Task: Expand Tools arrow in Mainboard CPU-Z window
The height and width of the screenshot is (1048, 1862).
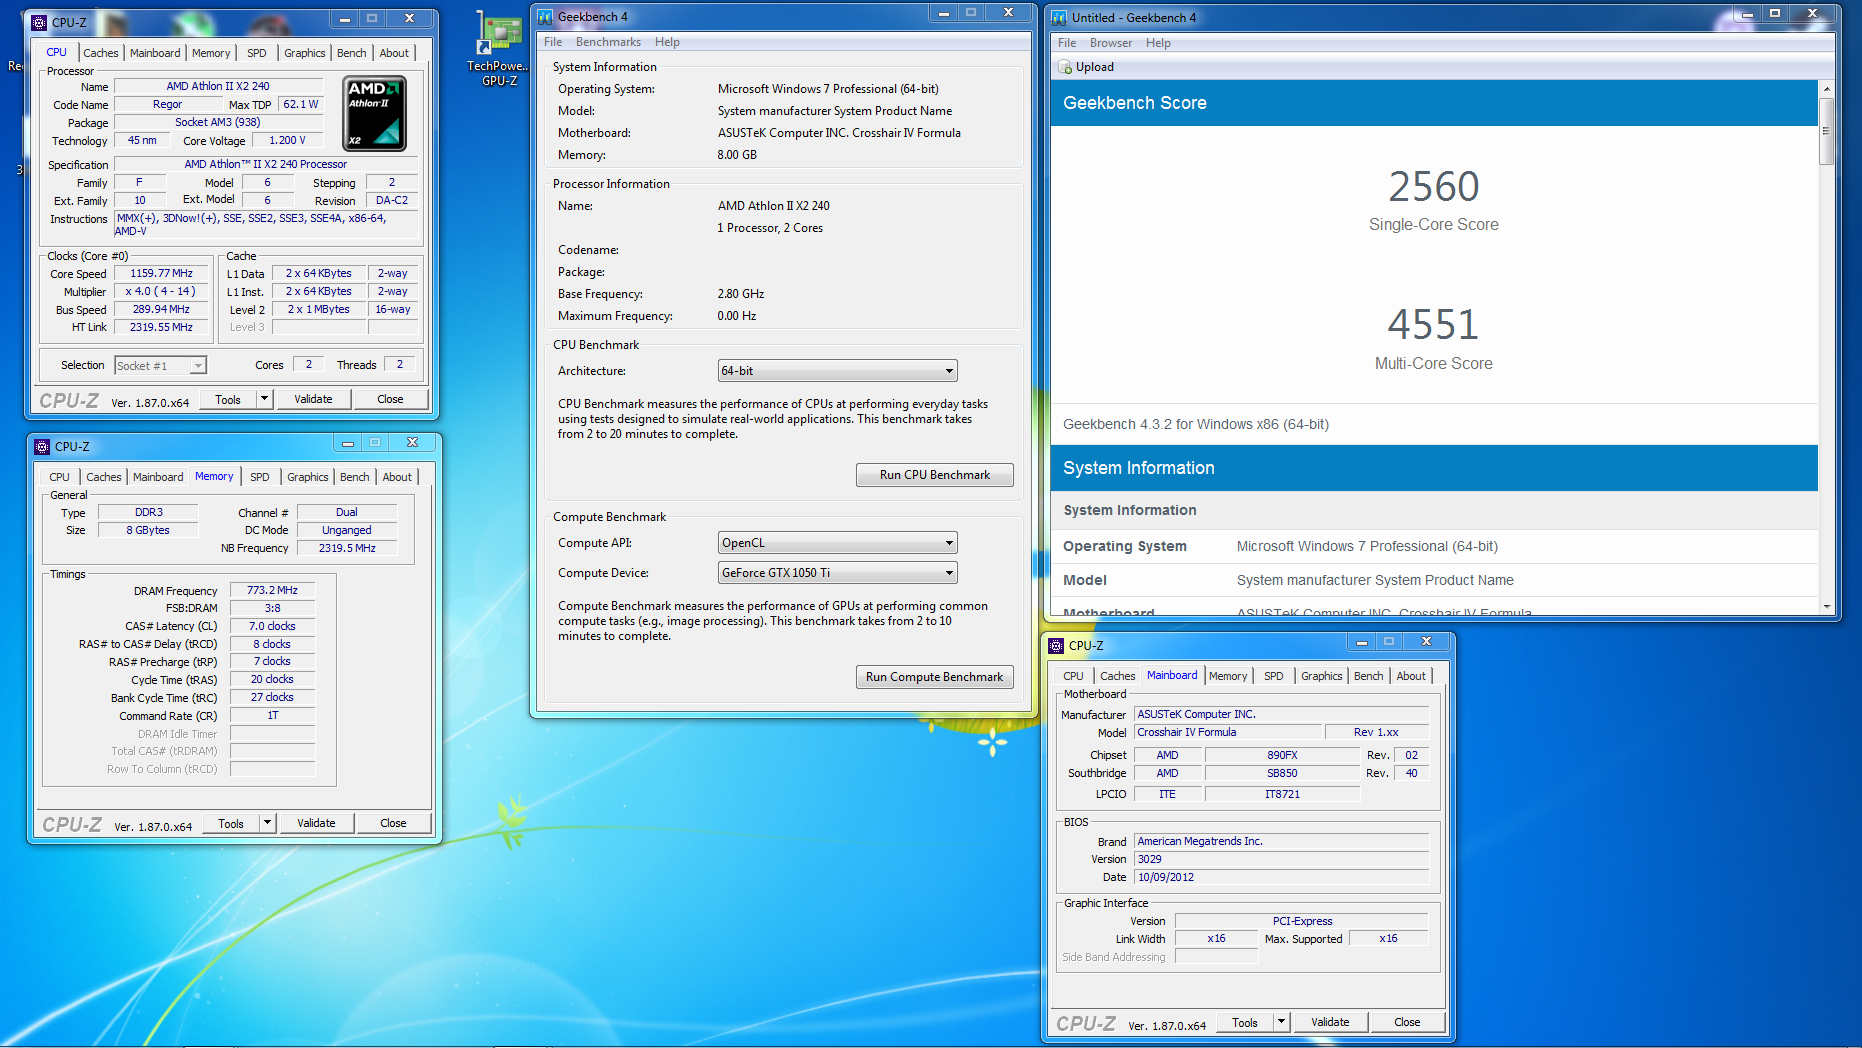Action: coord(1282,1022)
